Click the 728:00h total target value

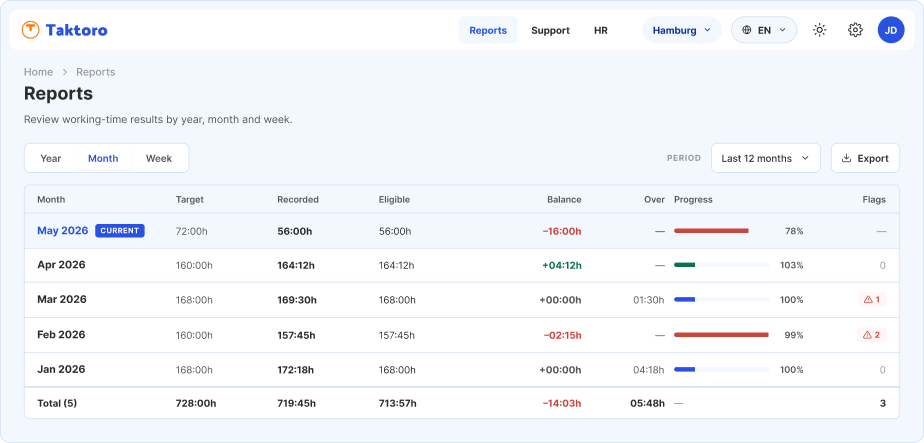pos(196,404)
